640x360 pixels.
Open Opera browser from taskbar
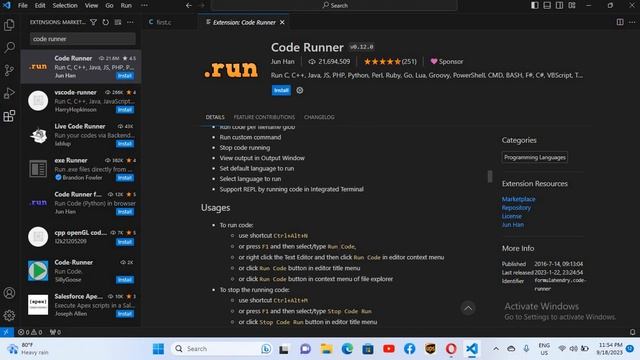(451, 349)
